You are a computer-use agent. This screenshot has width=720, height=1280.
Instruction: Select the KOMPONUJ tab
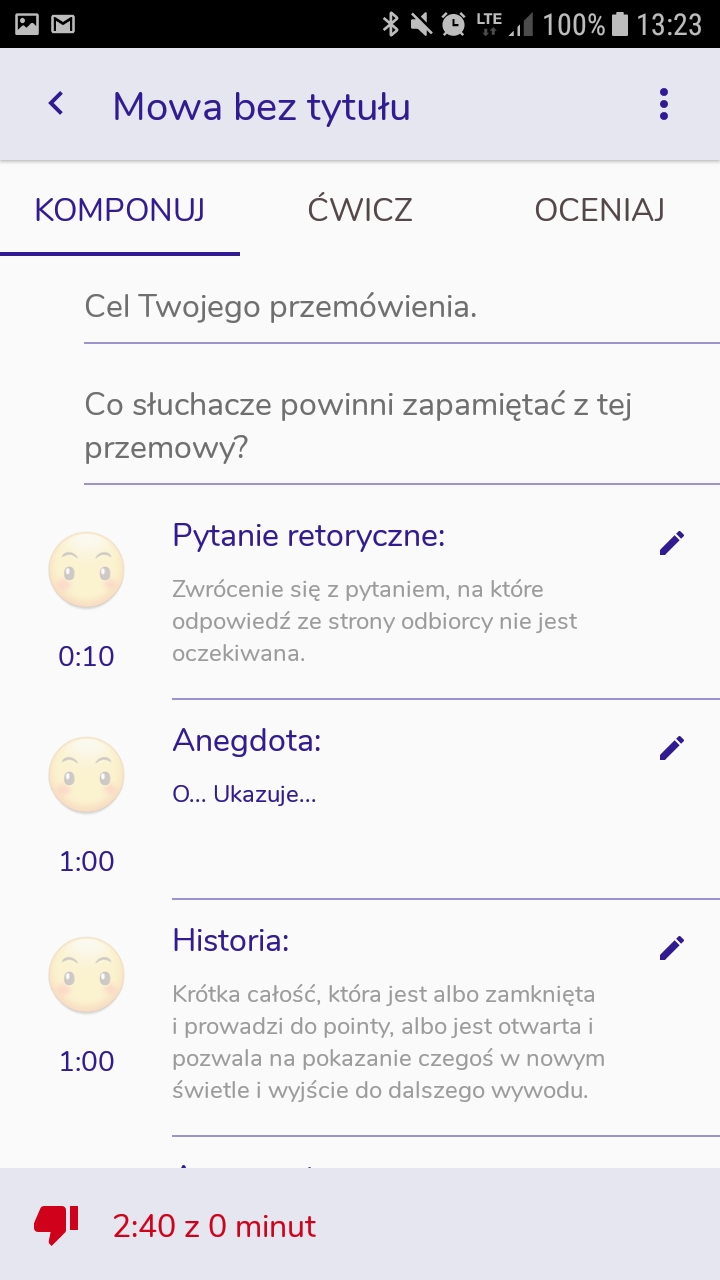120,210
